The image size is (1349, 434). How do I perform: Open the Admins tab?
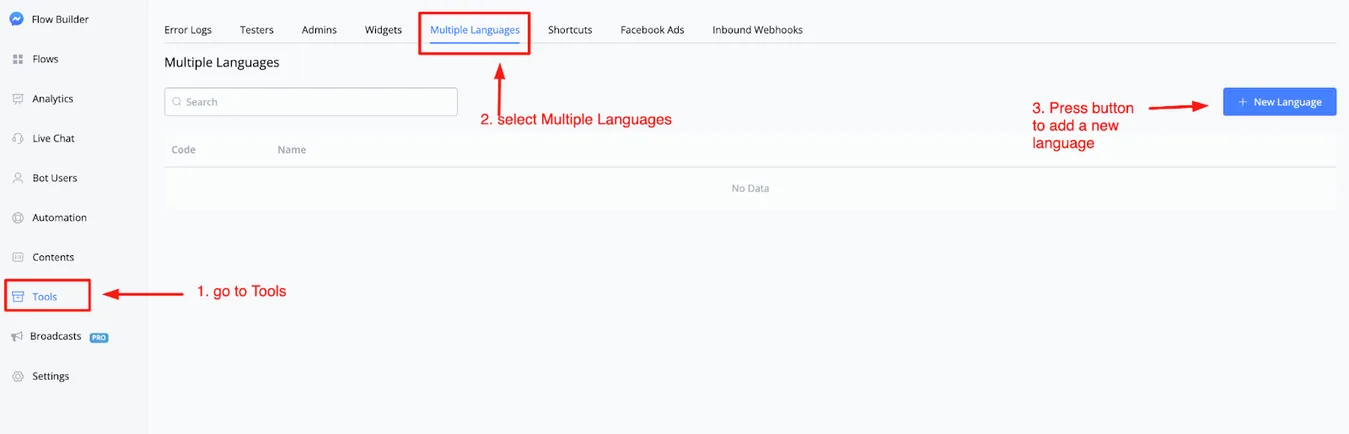pos(319,30)
